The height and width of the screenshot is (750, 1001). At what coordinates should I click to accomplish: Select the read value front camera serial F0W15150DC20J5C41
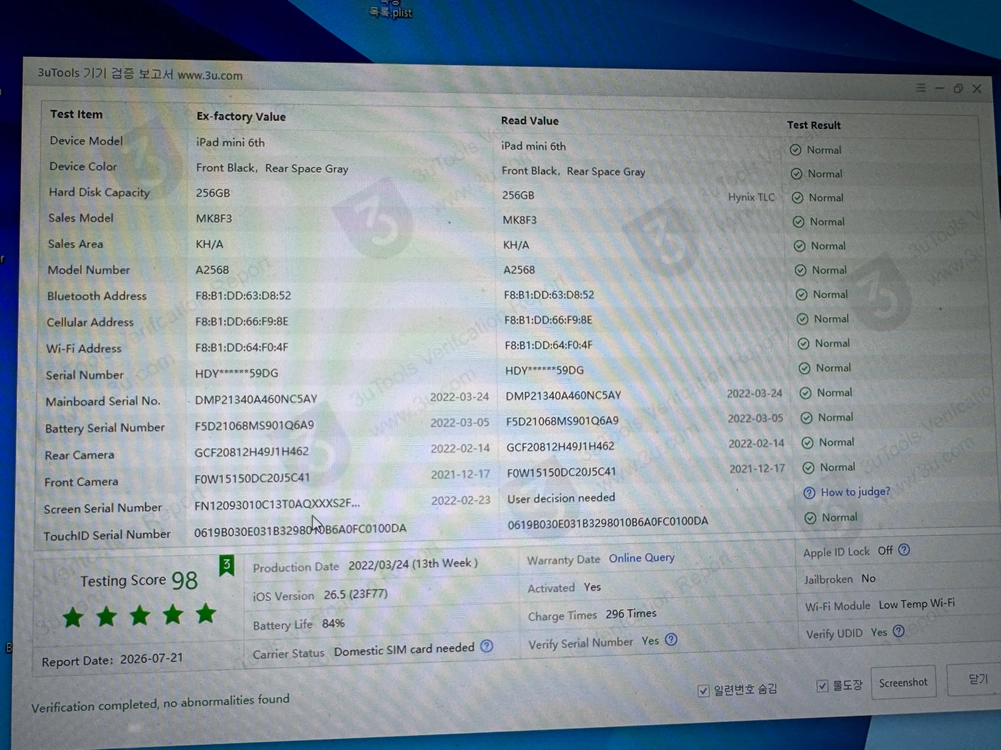point(561,472)
